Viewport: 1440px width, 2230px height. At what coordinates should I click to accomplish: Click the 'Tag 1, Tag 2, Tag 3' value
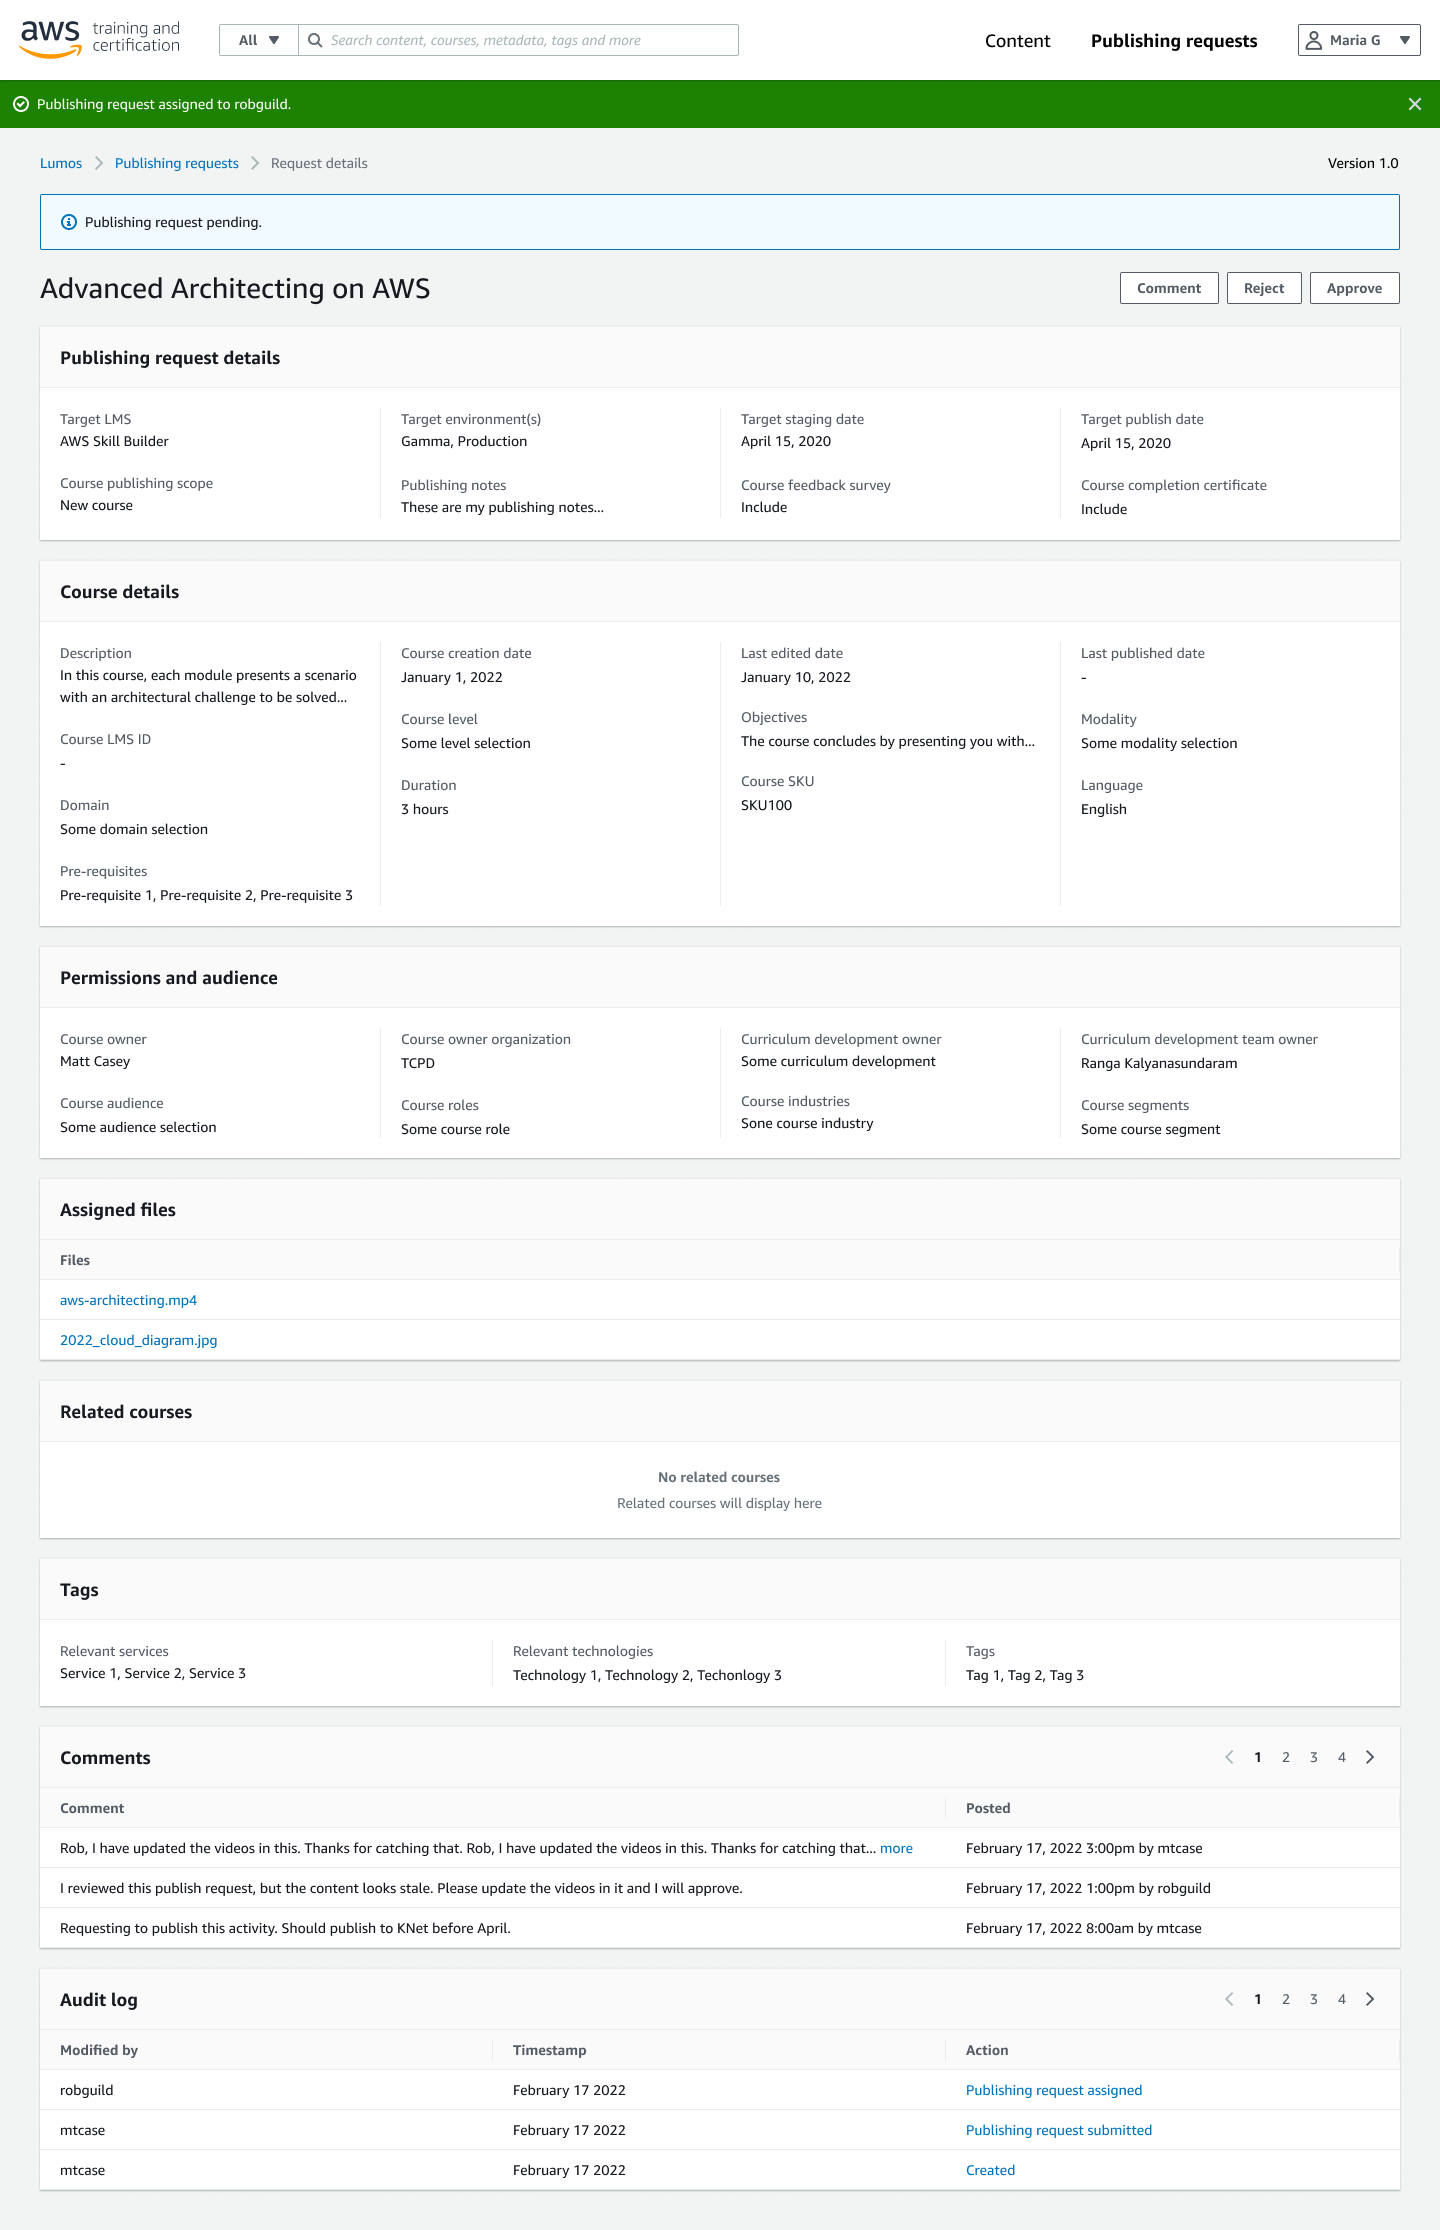(x=1025, y=1675)
